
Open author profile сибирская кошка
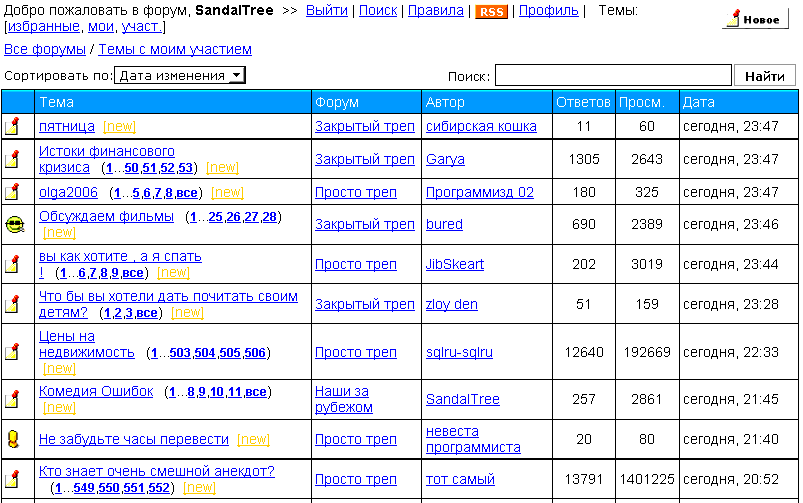(481, 127)
